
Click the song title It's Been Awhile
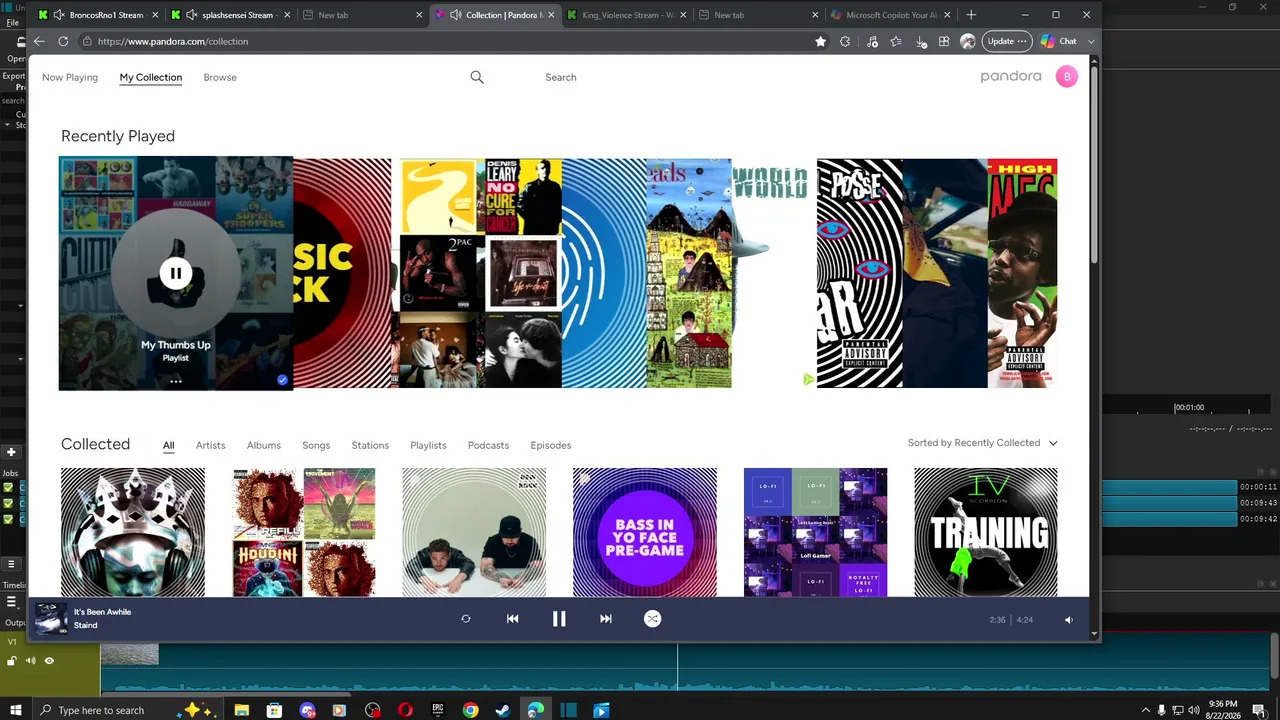click(102, 612)
